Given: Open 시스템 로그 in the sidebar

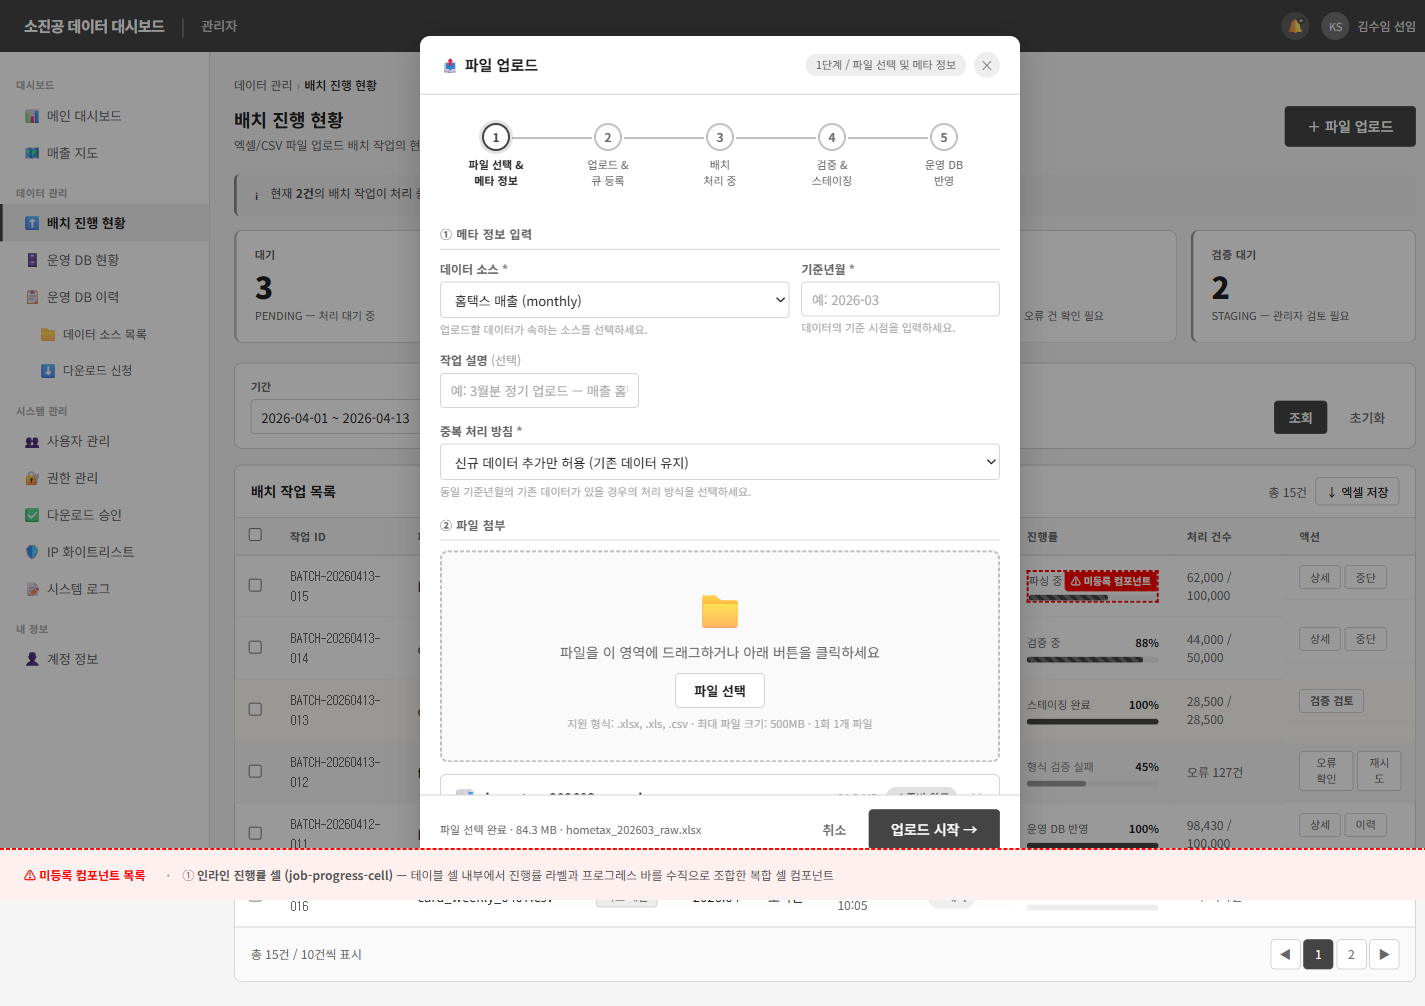Looking at the screenshot, I should tap(104, 589).
